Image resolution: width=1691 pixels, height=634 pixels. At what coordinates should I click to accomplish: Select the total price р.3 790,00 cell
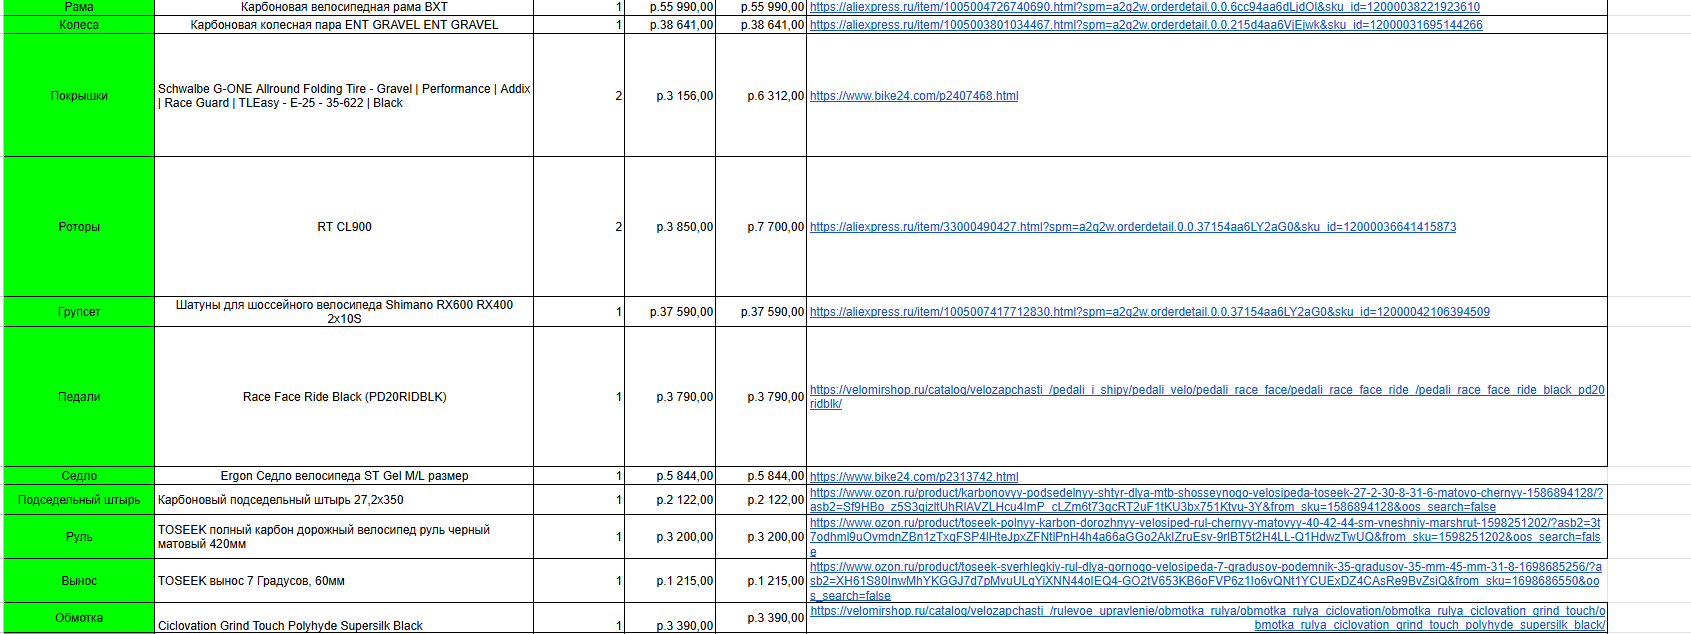pos(761,397)
